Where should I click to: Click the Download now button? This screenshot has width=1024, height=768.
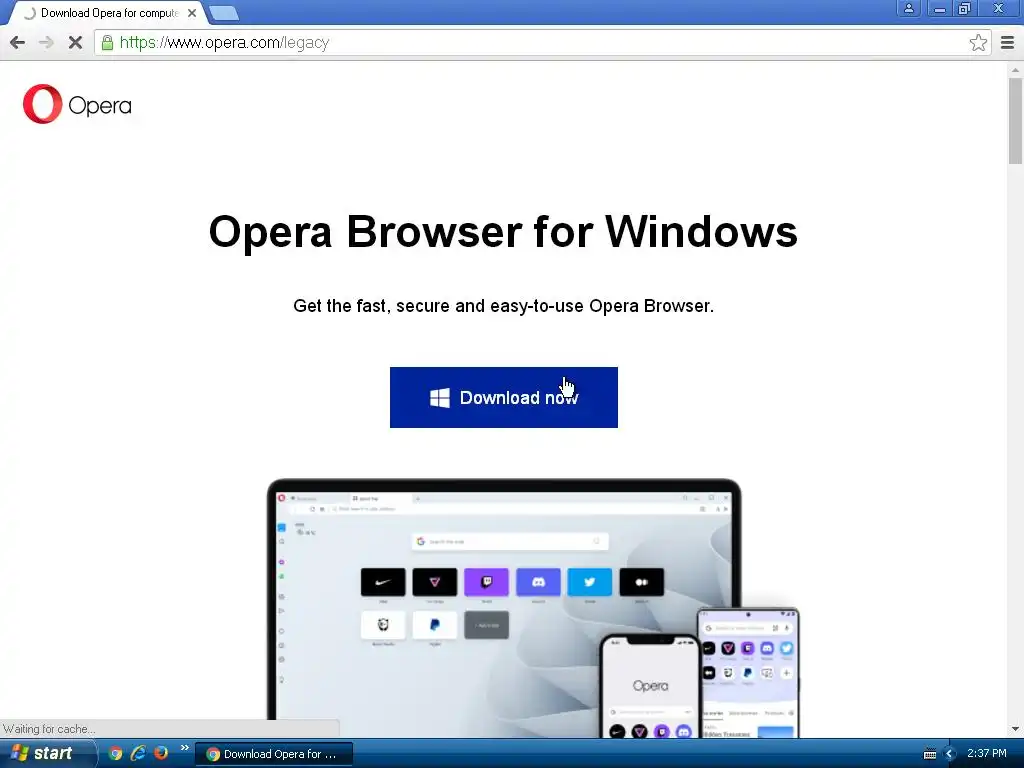[x=504, y=398]
